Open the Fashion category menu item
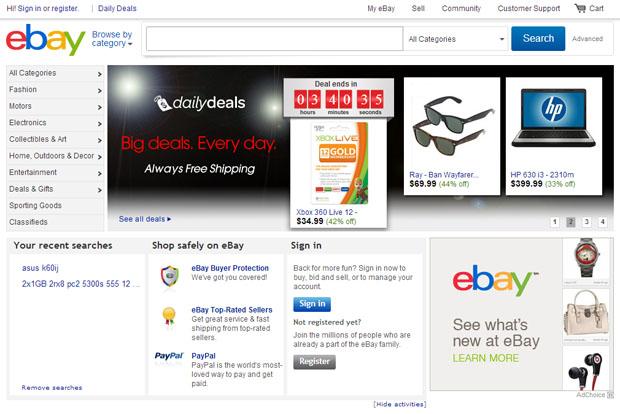 pos(55,90)
